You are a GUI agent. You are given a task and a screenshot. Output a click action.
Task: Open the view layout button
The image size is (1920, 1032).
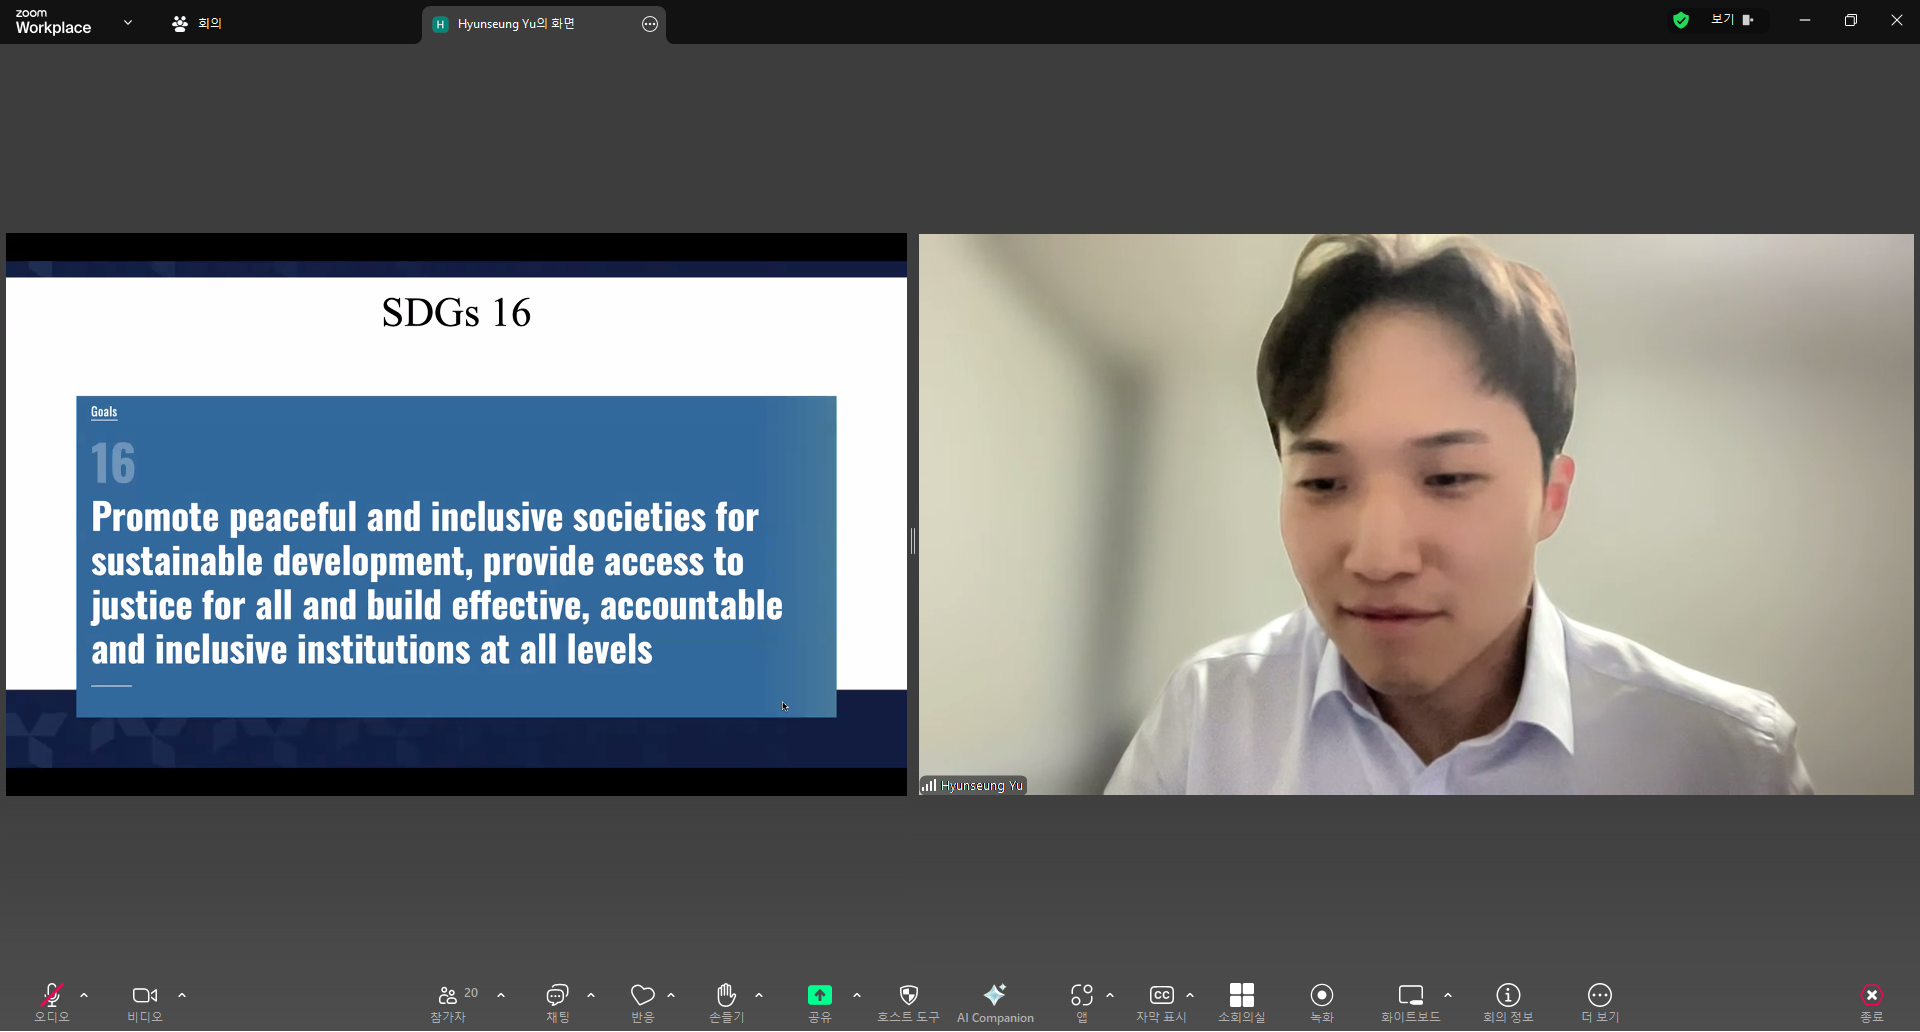pyautogui.click(x=1732, y=20)
